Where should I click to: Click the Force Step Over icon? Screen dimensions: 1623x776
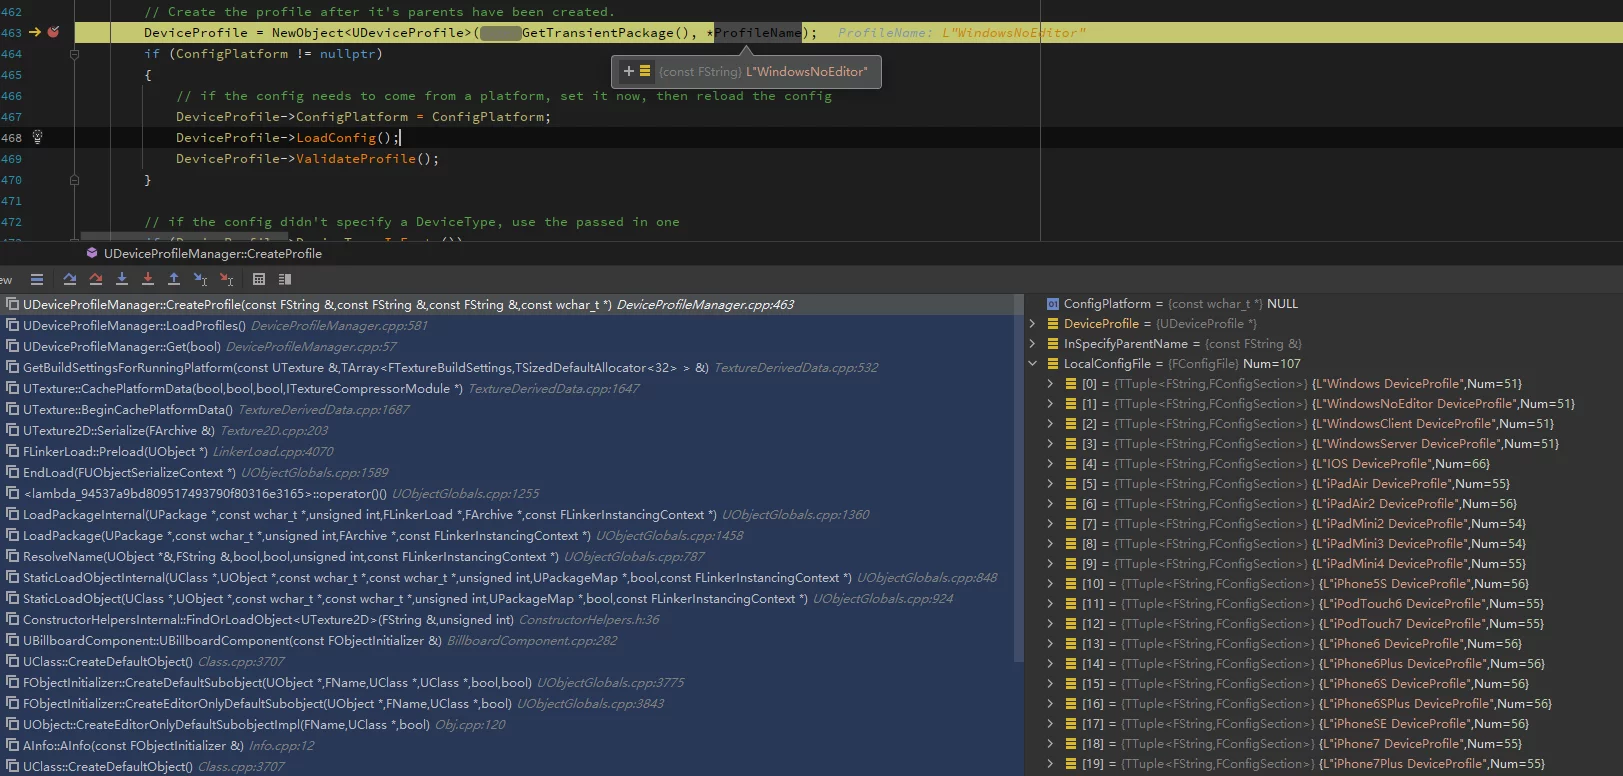tap(95, 280)
